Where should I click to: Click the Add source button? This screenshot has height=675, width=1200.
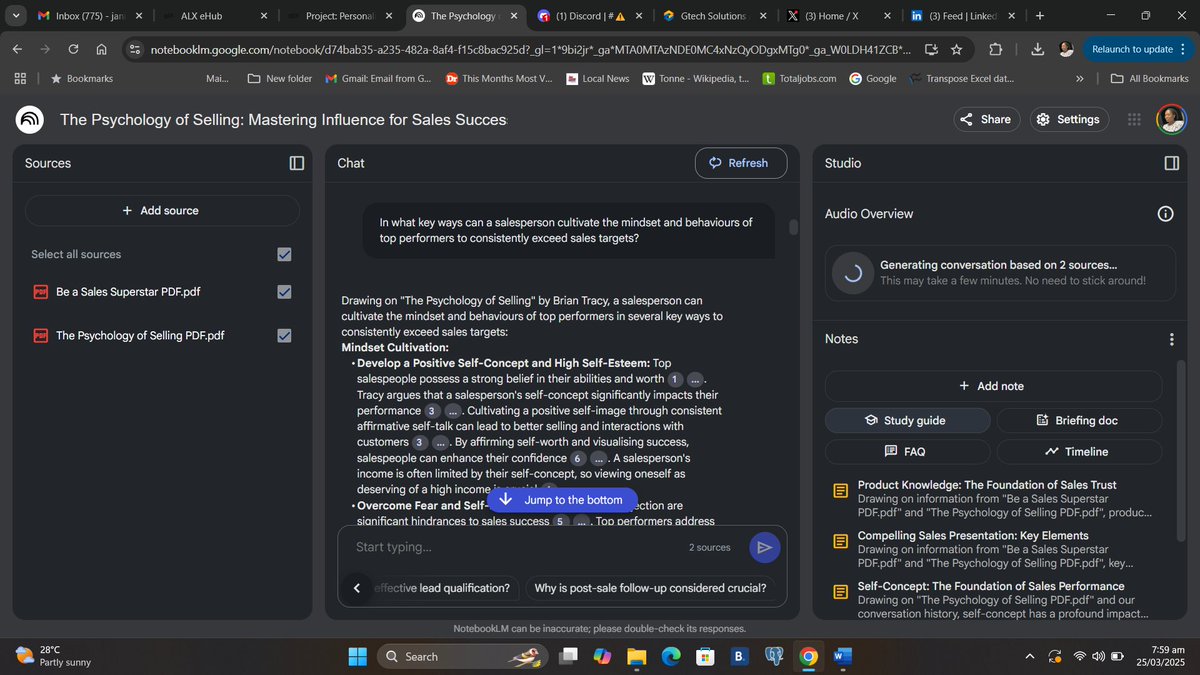(x=162, y=210)
